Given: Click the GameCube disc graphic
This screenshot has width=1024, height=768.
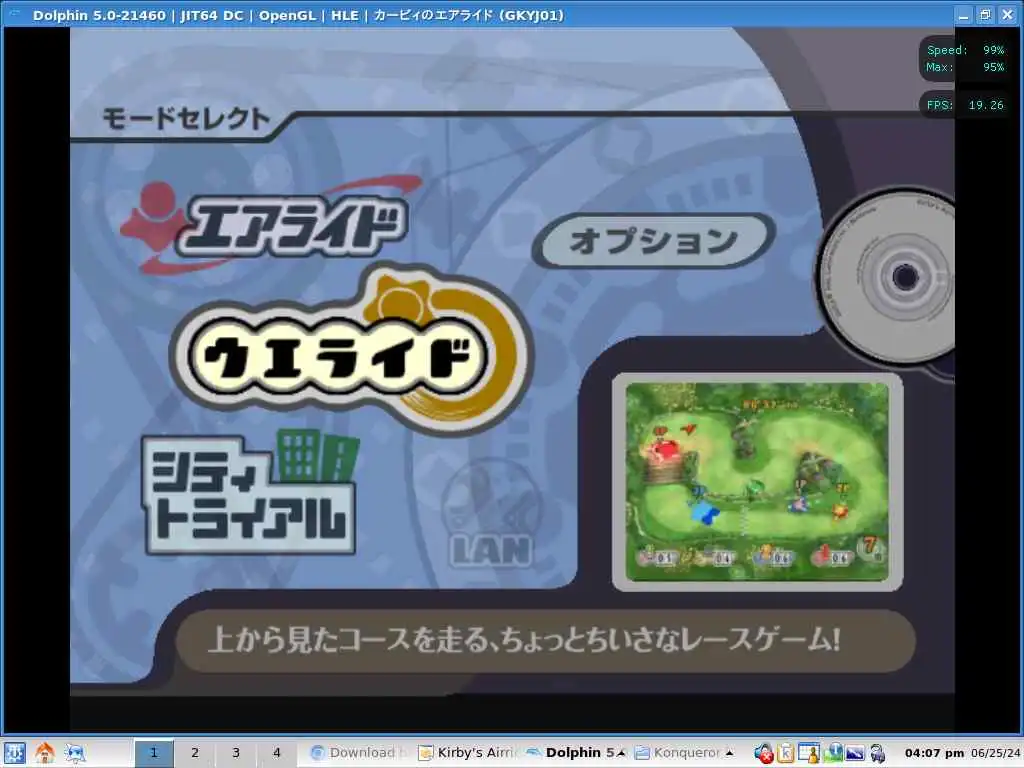Looking at the screenshot, I should click(885, 278).
